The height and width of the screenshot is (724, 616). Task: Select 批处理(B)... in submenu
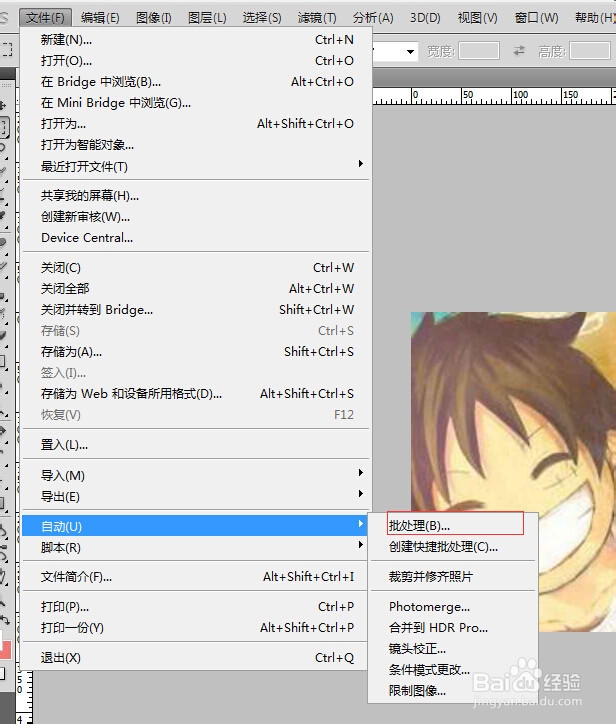[x=453, y=525]
